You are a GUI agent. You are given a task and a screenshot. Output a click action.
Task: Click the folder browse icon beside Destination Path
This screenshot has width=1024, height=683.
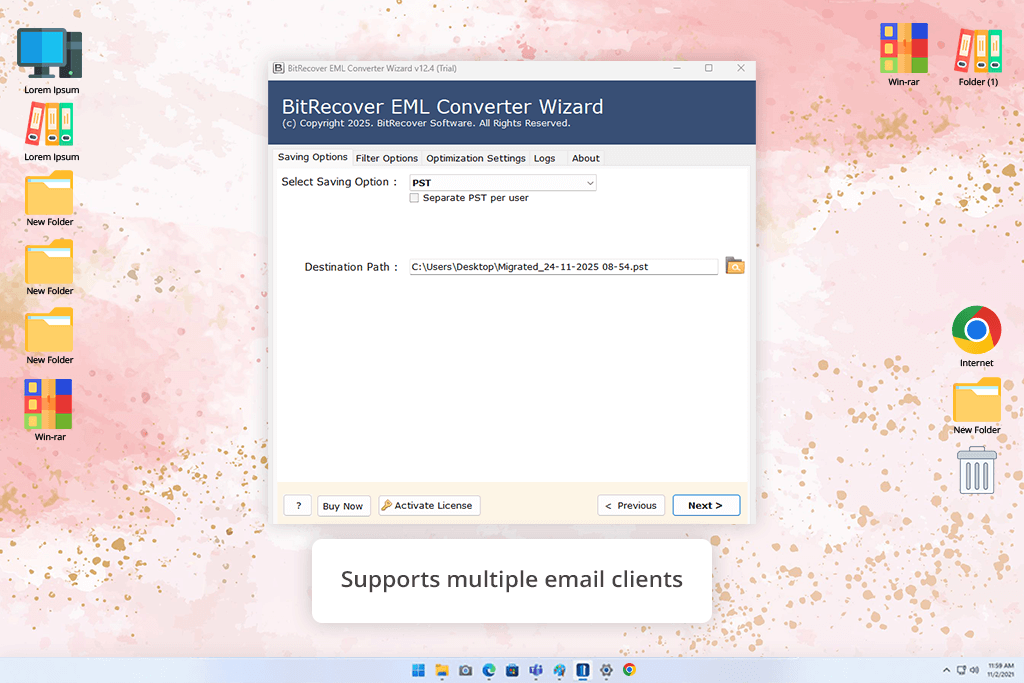pos(735,266)
